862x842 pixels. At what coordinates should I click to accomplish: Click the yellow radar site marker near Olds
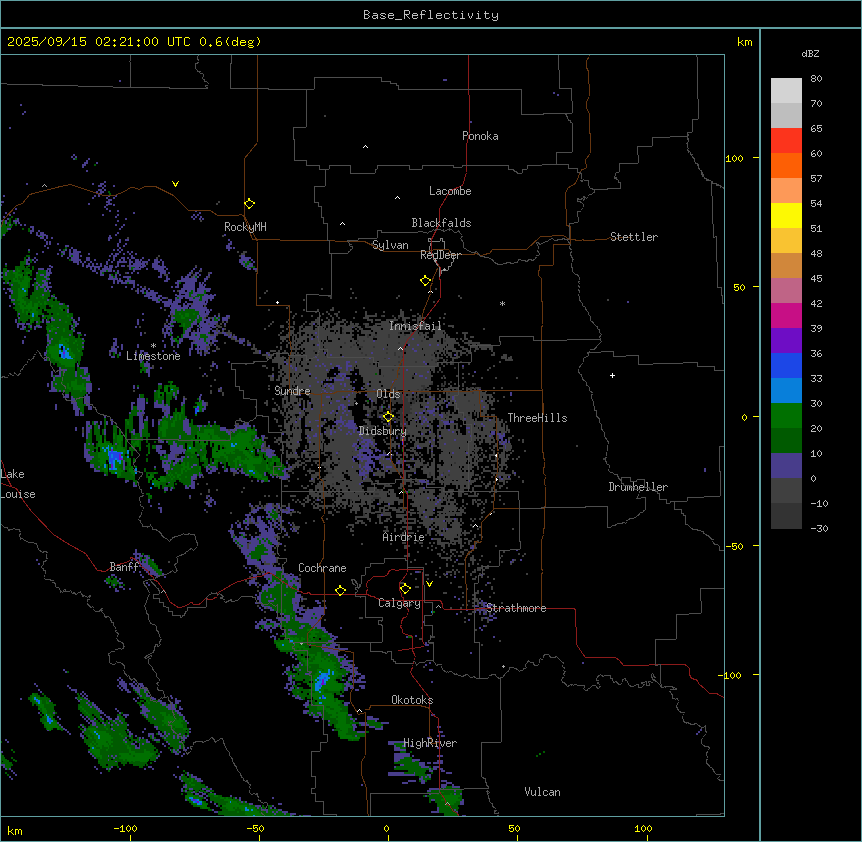388,417
